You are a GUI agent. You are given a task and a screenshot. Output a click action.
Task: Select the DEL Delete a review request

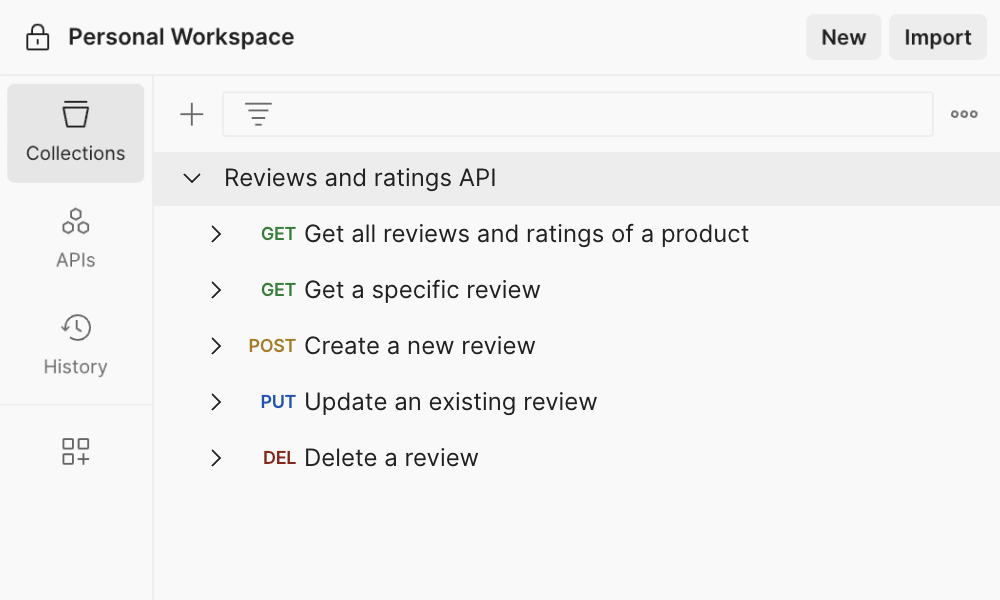[391, 458]
